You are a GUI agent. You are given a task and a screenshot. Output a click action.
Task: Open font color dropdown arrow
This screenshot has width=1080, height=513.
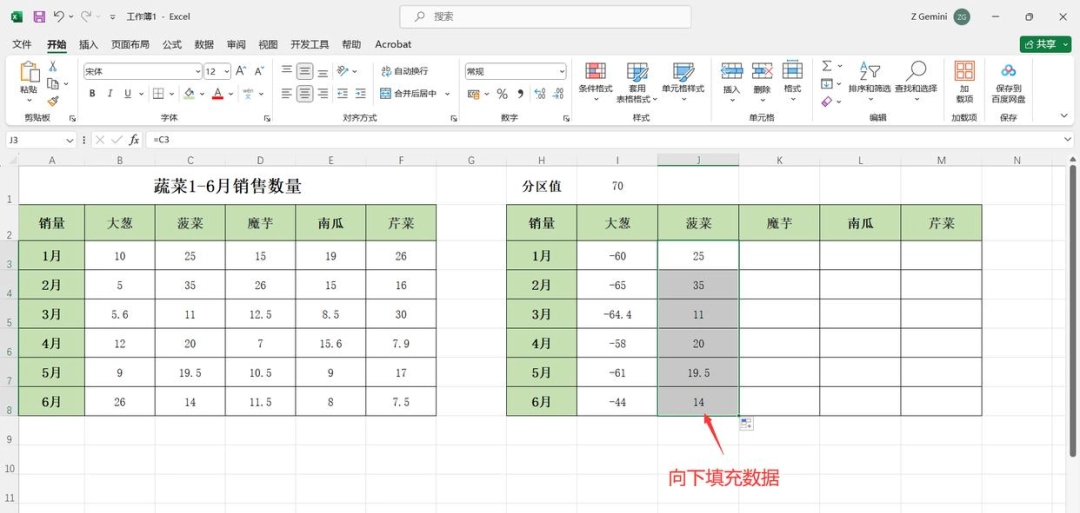click(x=231, y=94)
